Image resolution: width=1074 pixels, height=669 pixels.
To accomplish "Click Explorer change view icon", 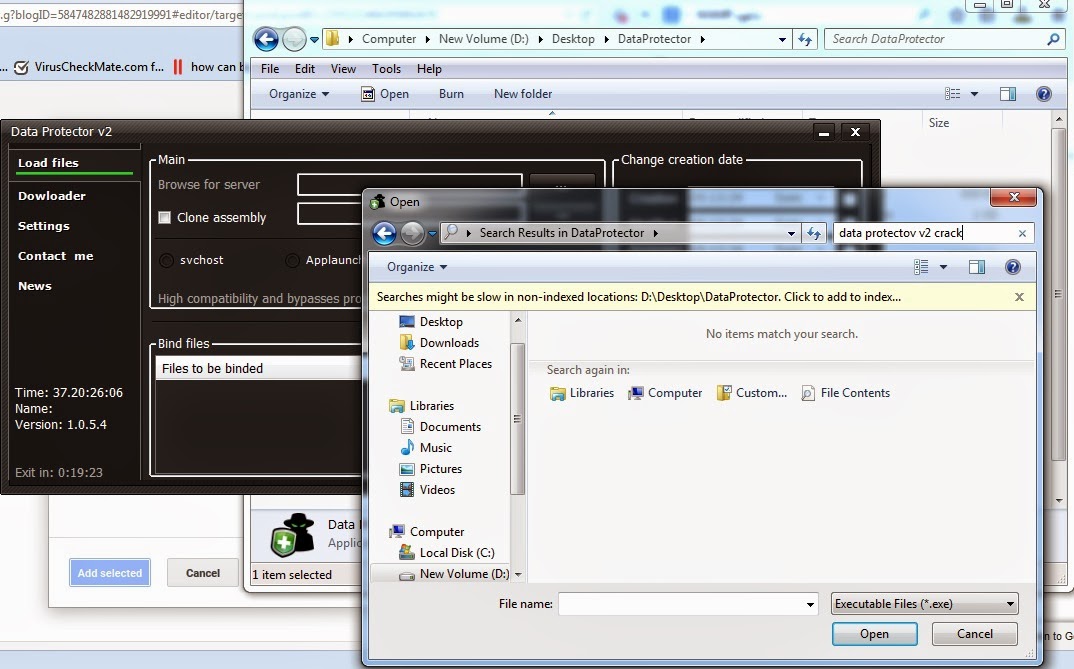I will pyautogui.click(x=953, y=94).
